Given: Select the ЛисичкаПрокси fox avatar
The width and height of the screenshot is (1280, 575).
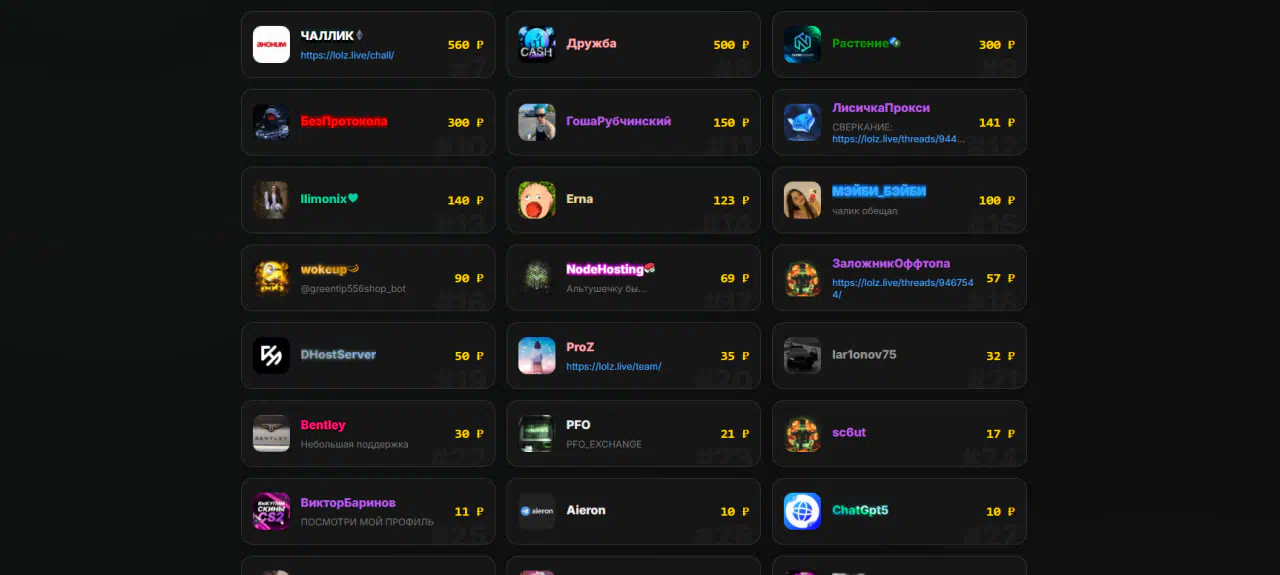Looking at the screenshot, I should click(802, 122).
